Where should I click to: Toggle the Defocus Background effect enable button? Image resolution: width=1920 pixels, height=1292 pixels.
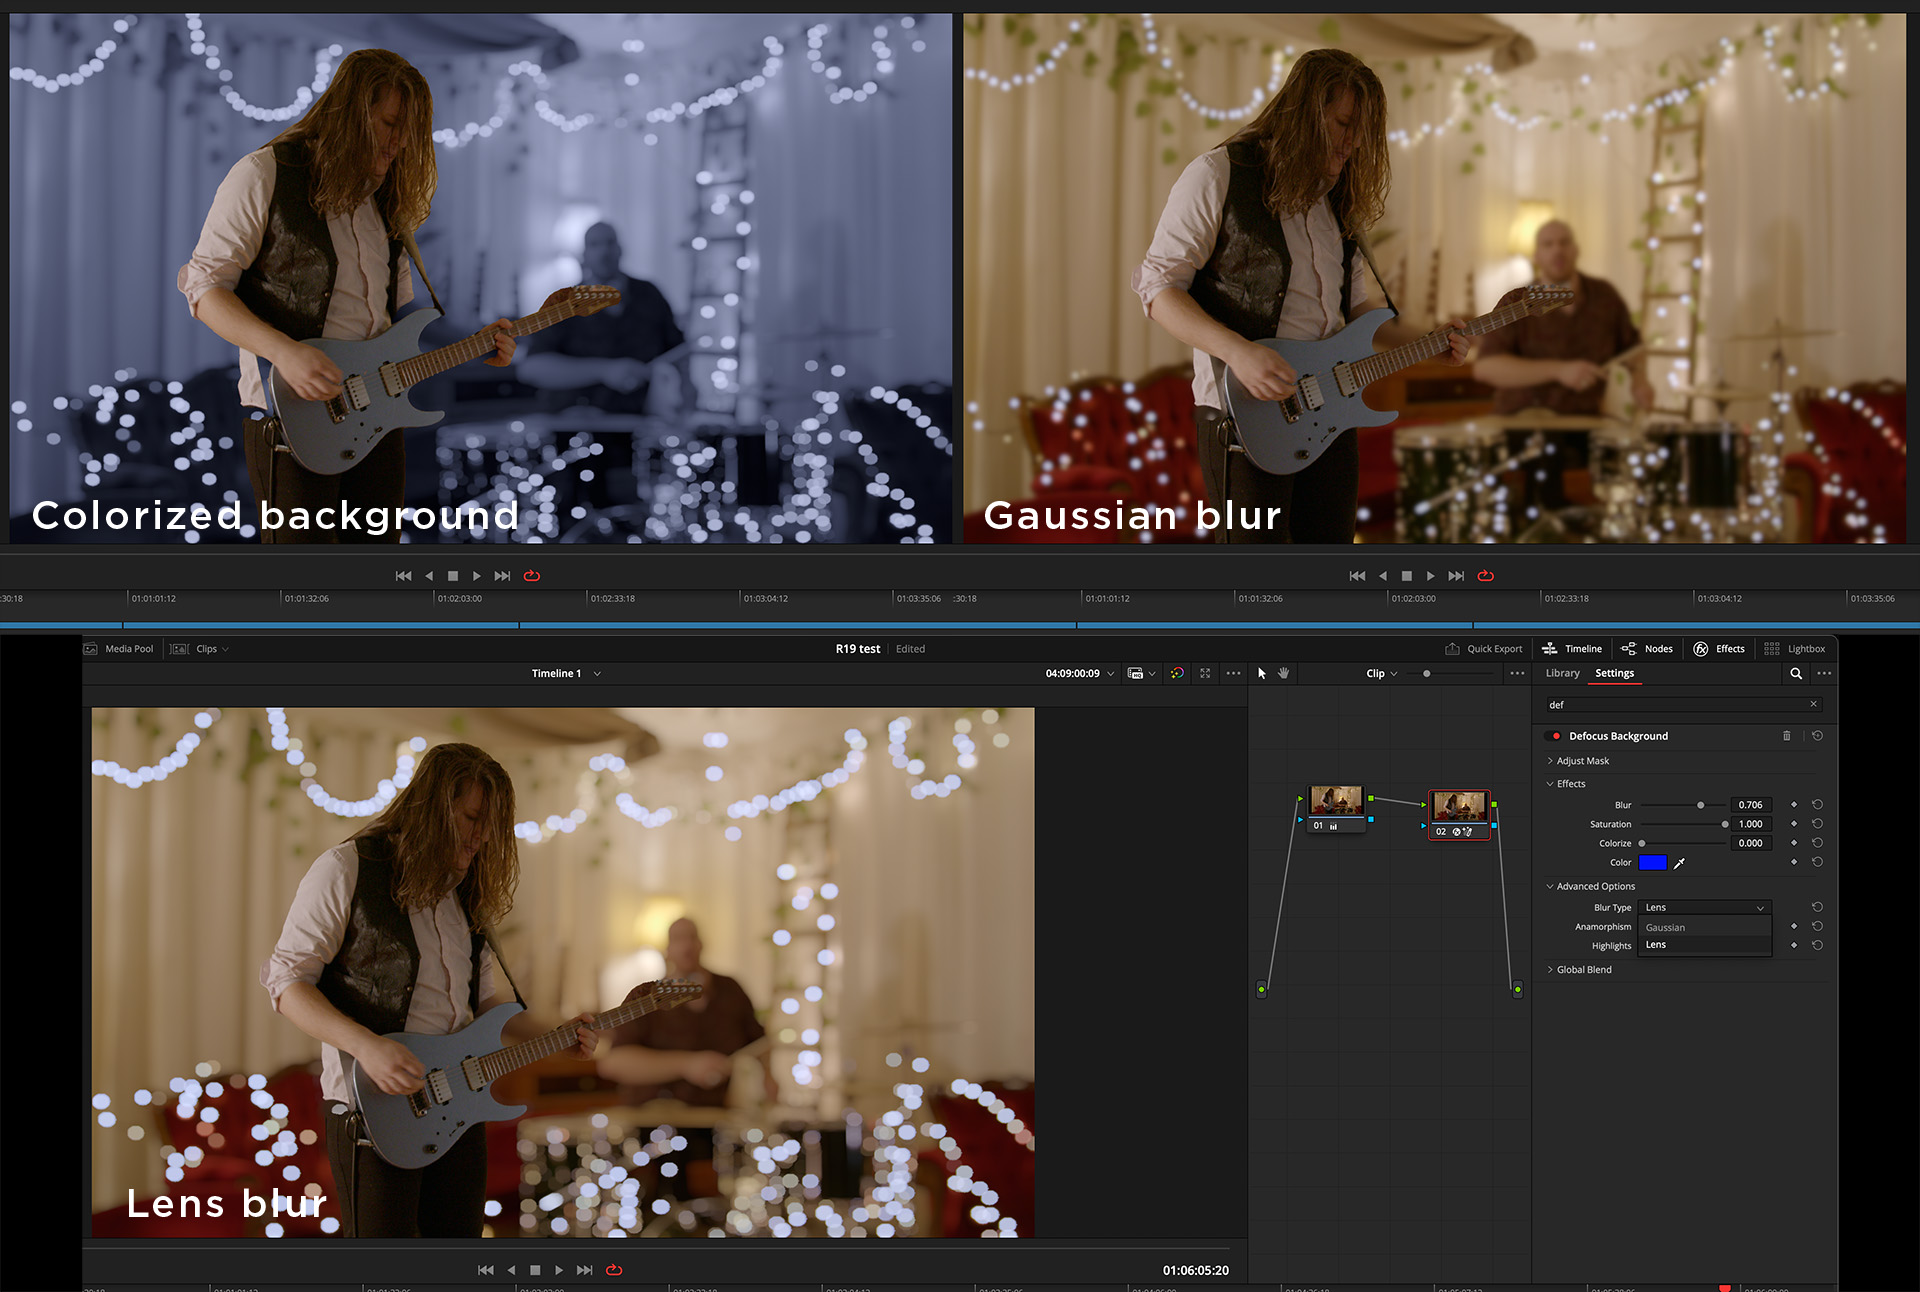pos(1555,735)
